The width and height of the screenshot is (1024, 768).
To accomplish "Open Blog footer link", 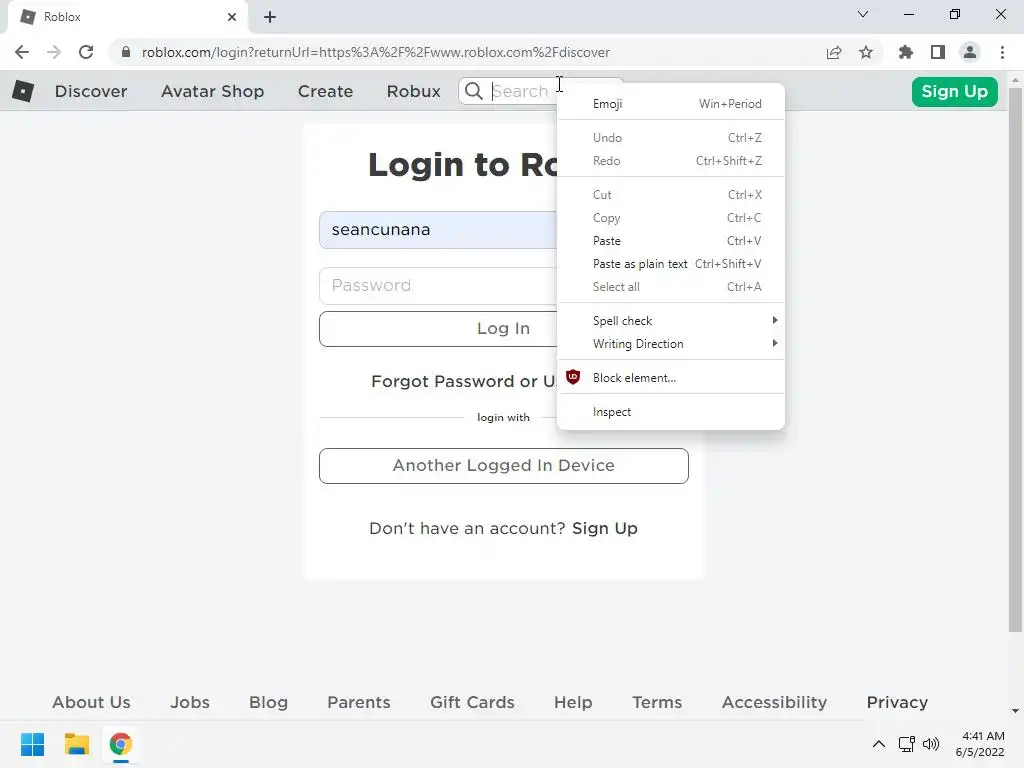I will (x=268, y=702).
